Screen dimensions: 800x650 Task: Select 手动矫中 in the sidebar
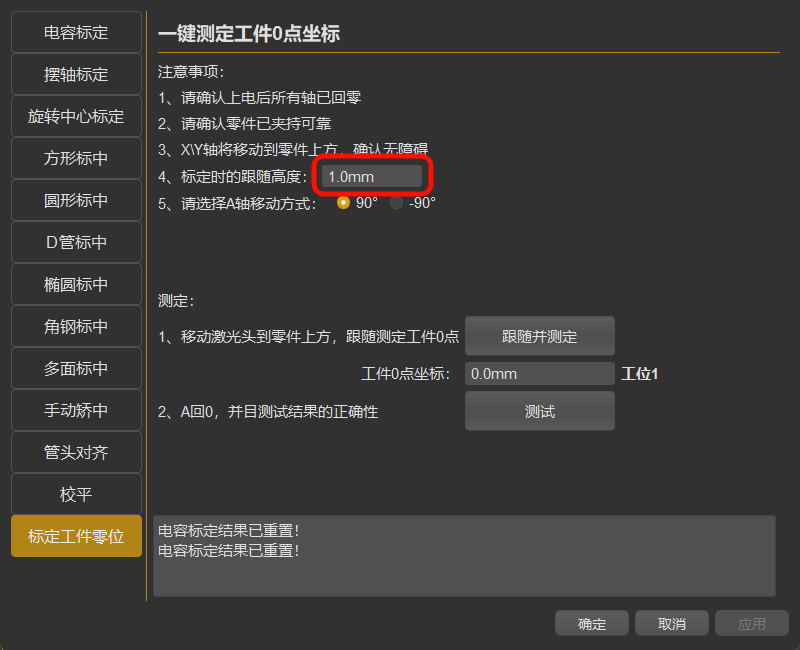pyautogui.click(x=76, y=410)
